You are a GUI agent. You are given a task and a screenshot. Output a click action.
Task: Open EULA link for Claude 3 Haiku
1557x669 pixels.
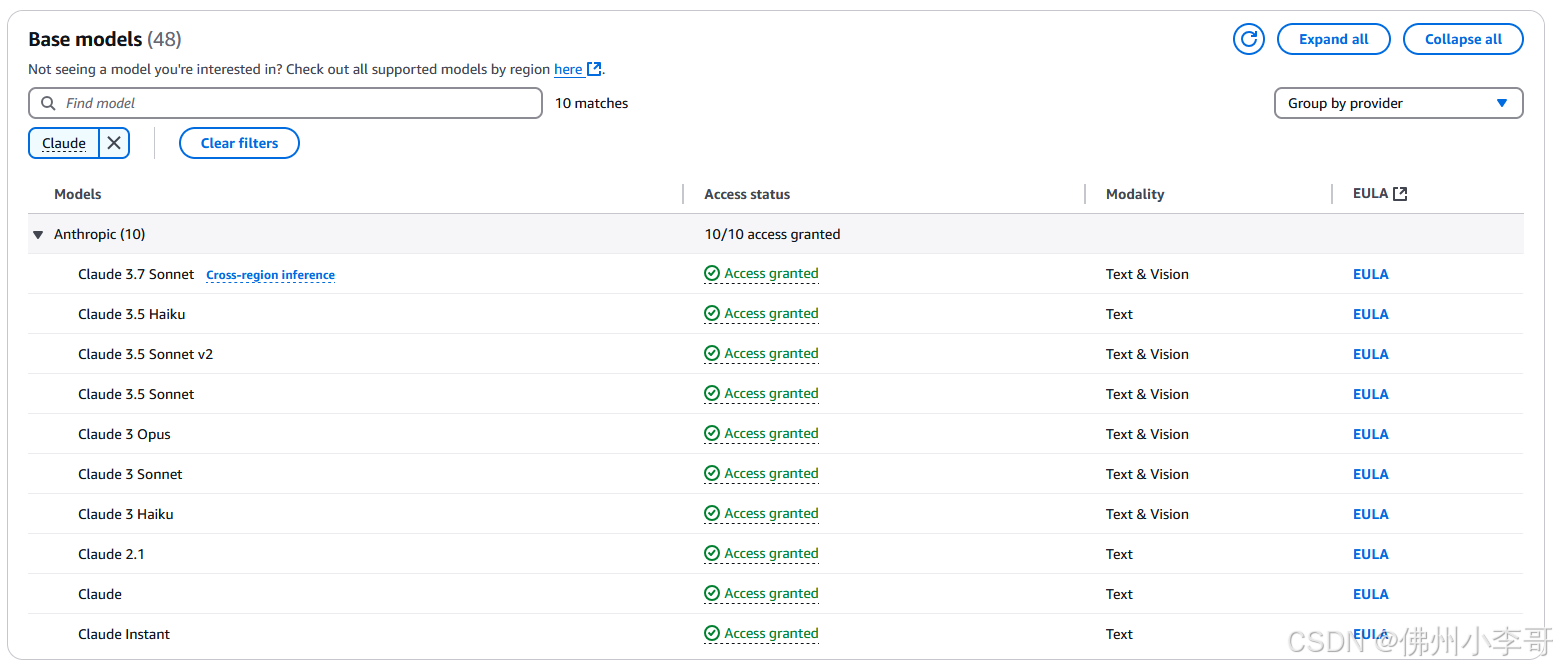tap(1370, 514)
